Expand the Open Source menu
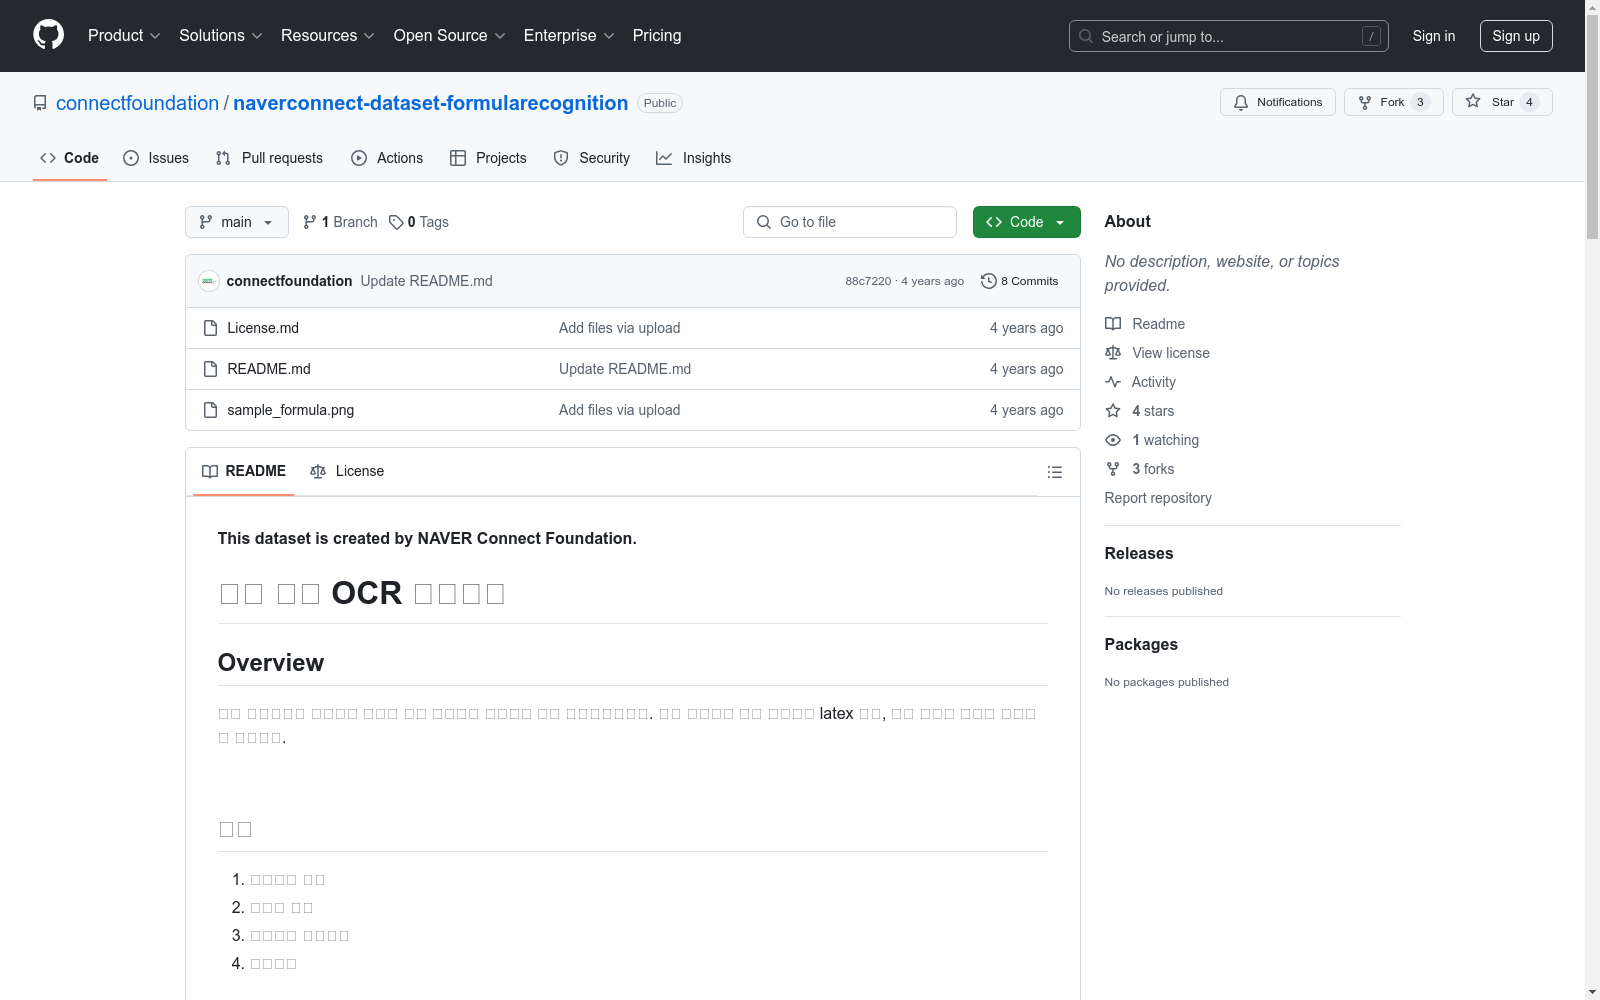 (450, 35)
